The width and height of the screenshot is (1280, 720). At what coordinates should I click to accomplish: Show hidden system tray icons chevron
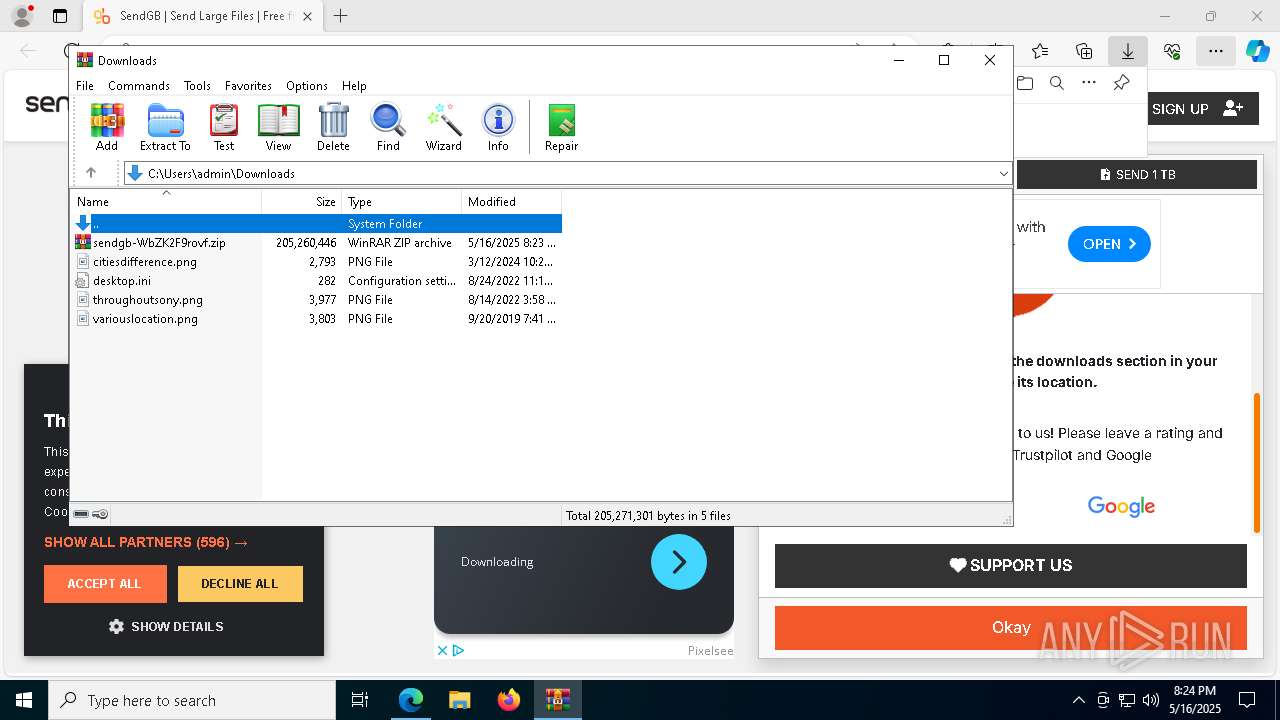[x=1078, y=700]
